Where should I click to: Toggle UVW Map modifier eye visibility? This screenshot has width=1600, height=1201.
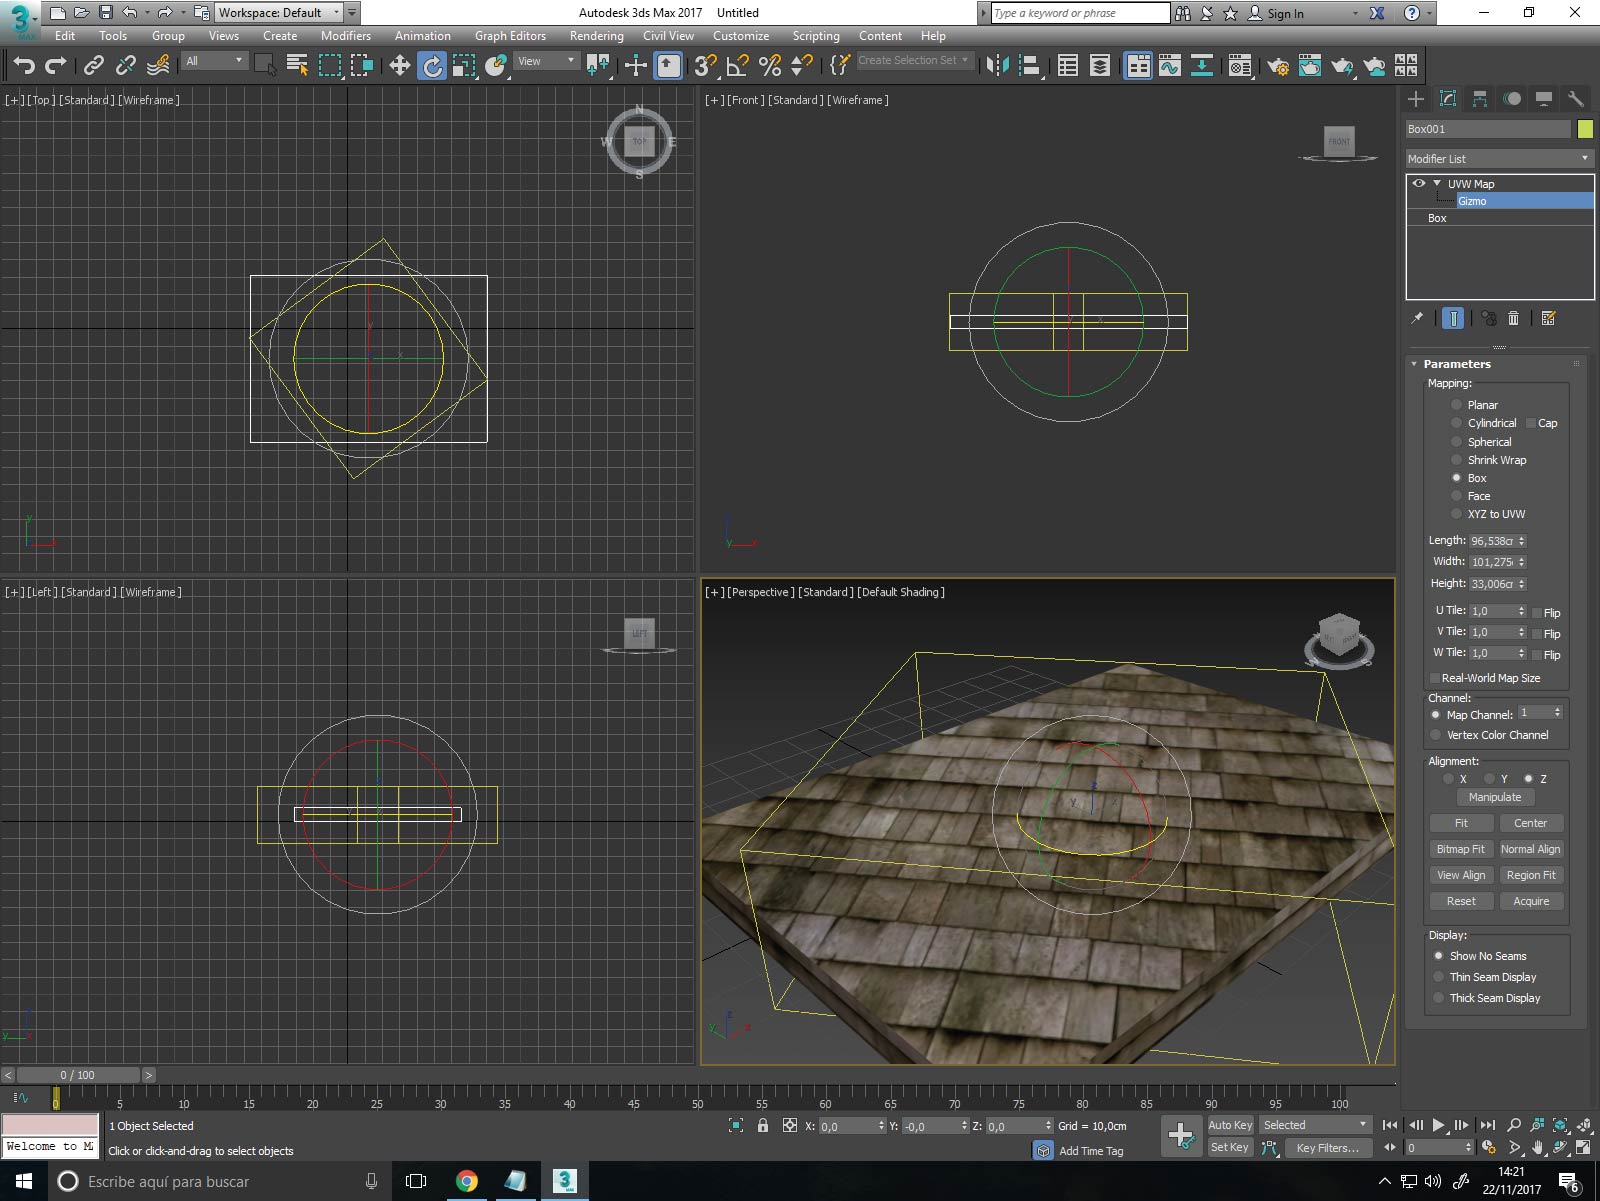coord(1418,184)
